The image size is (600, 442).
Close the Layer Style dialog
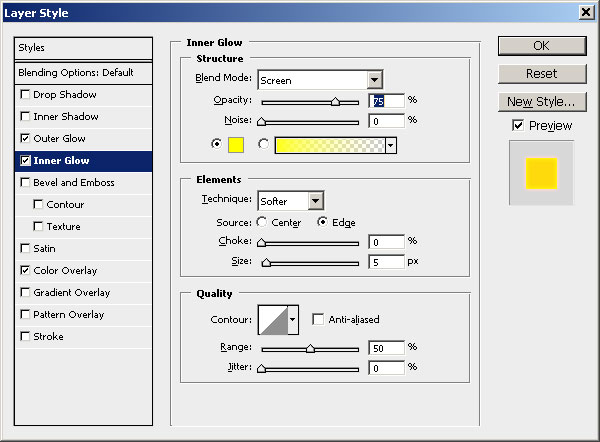pyautogui.click(x=586, y=13)
